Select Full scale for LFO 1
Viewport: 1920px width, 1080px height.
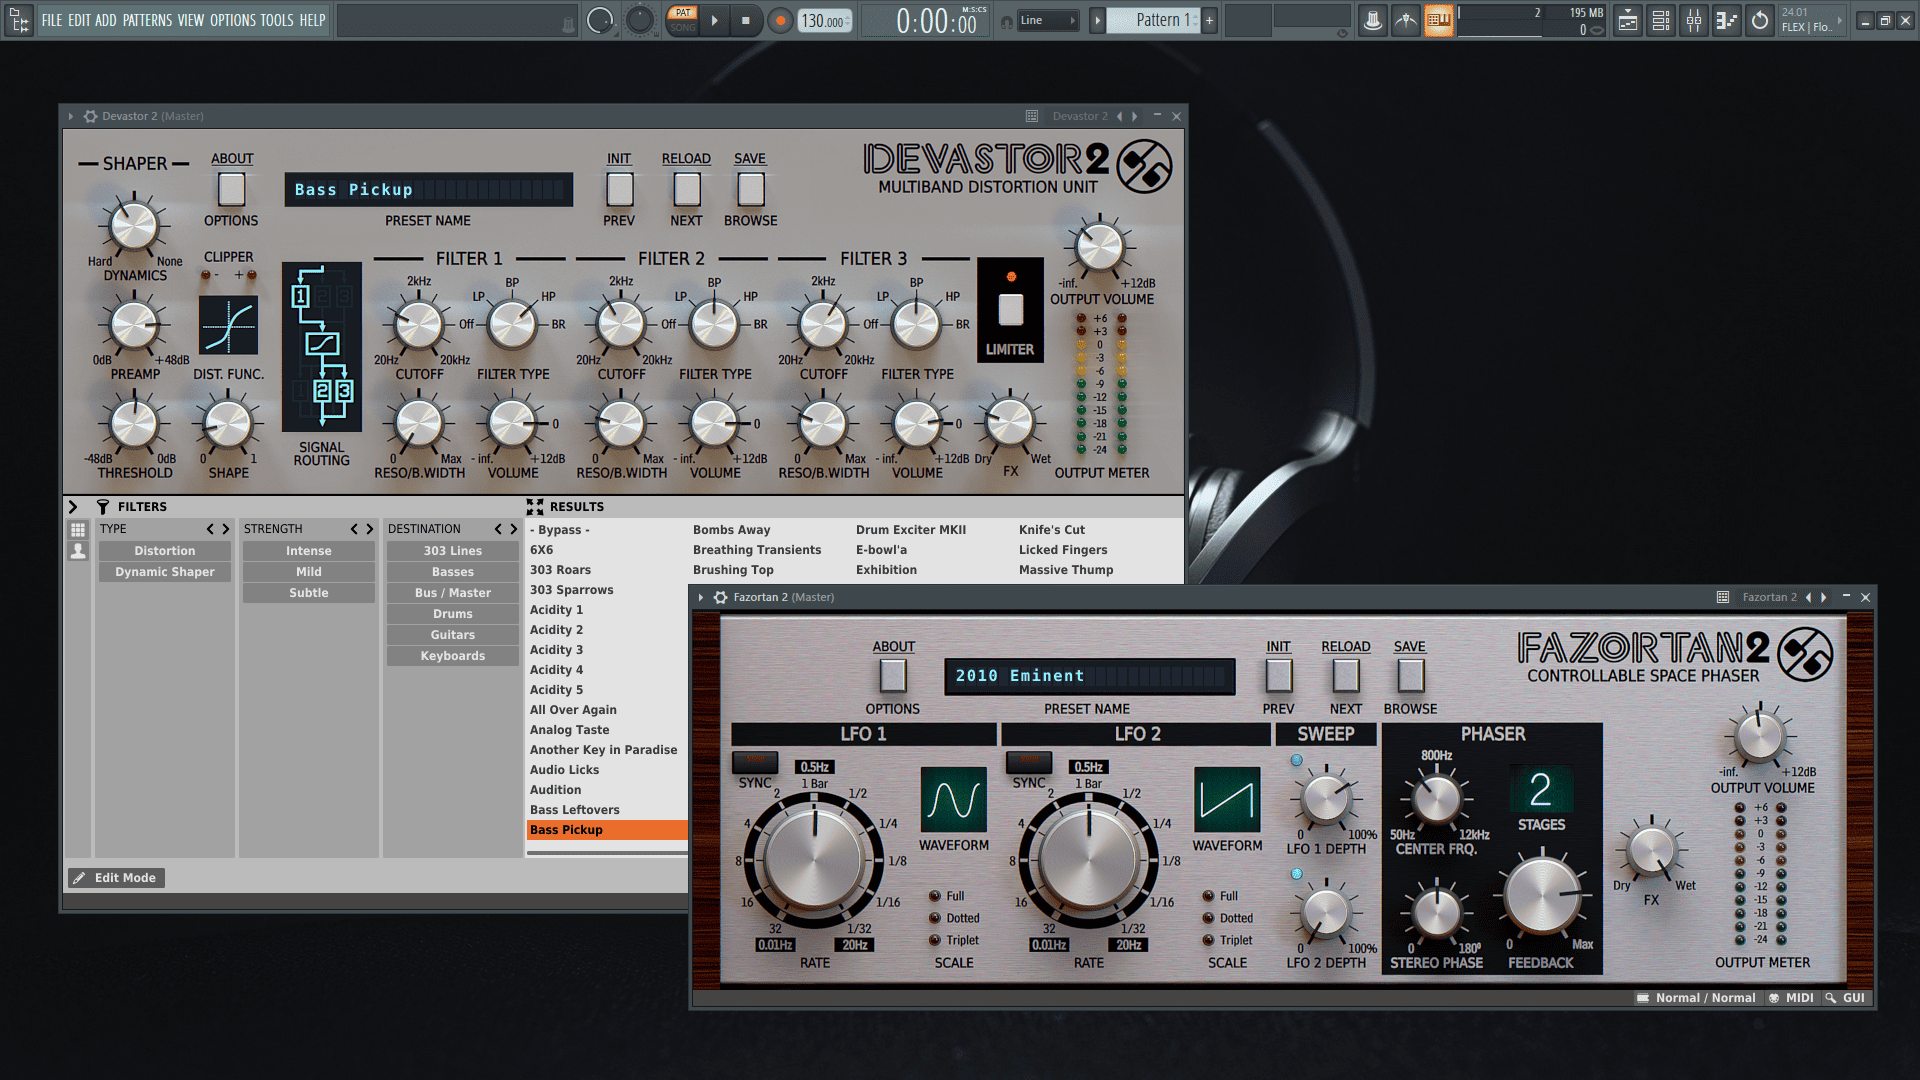click(935, 896)
